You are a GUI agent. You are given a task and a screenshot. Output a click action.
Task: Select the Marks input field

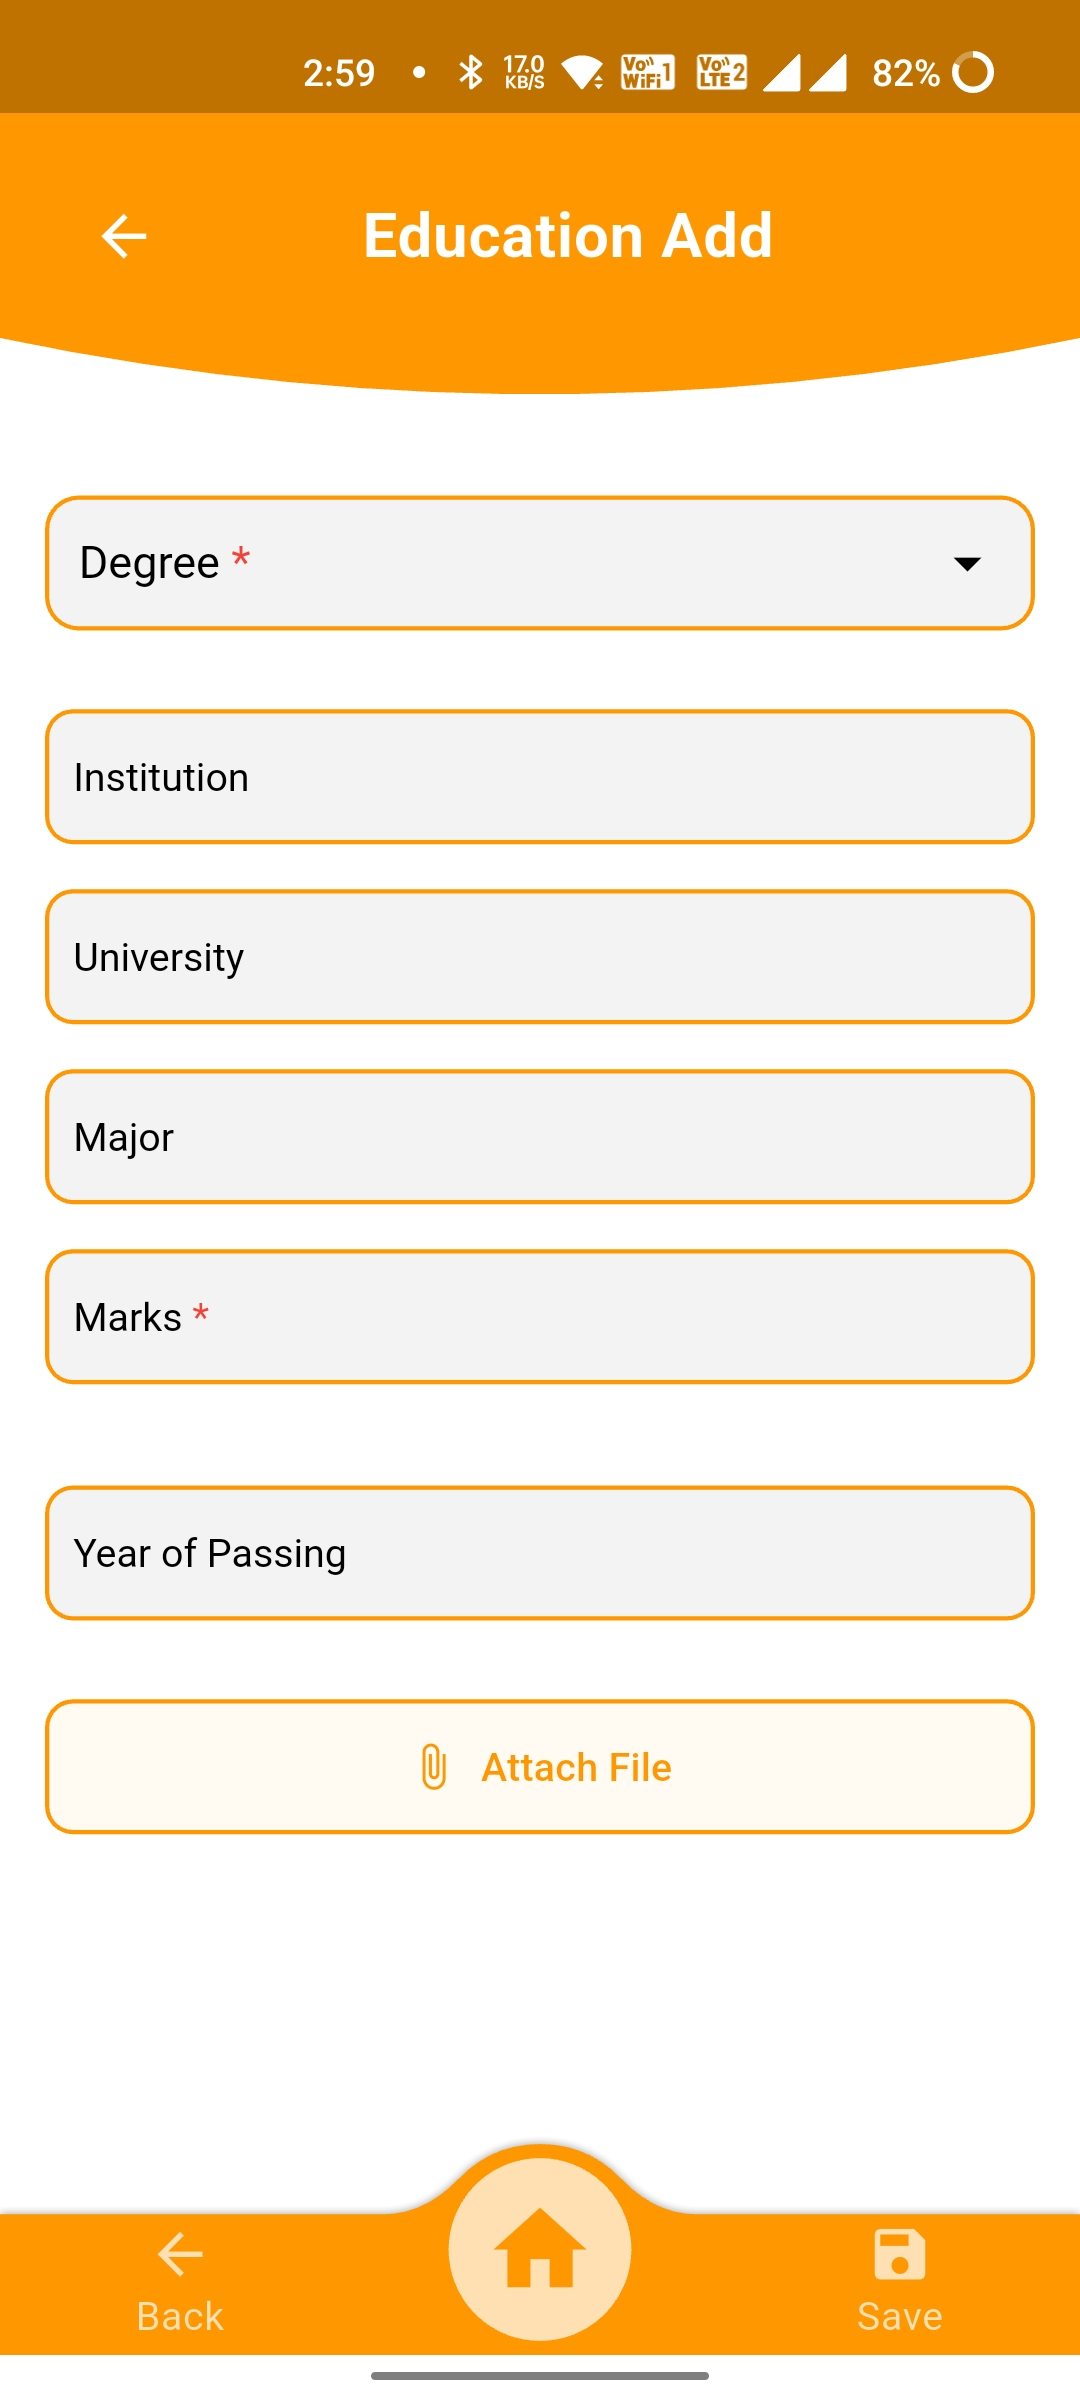540,1317
